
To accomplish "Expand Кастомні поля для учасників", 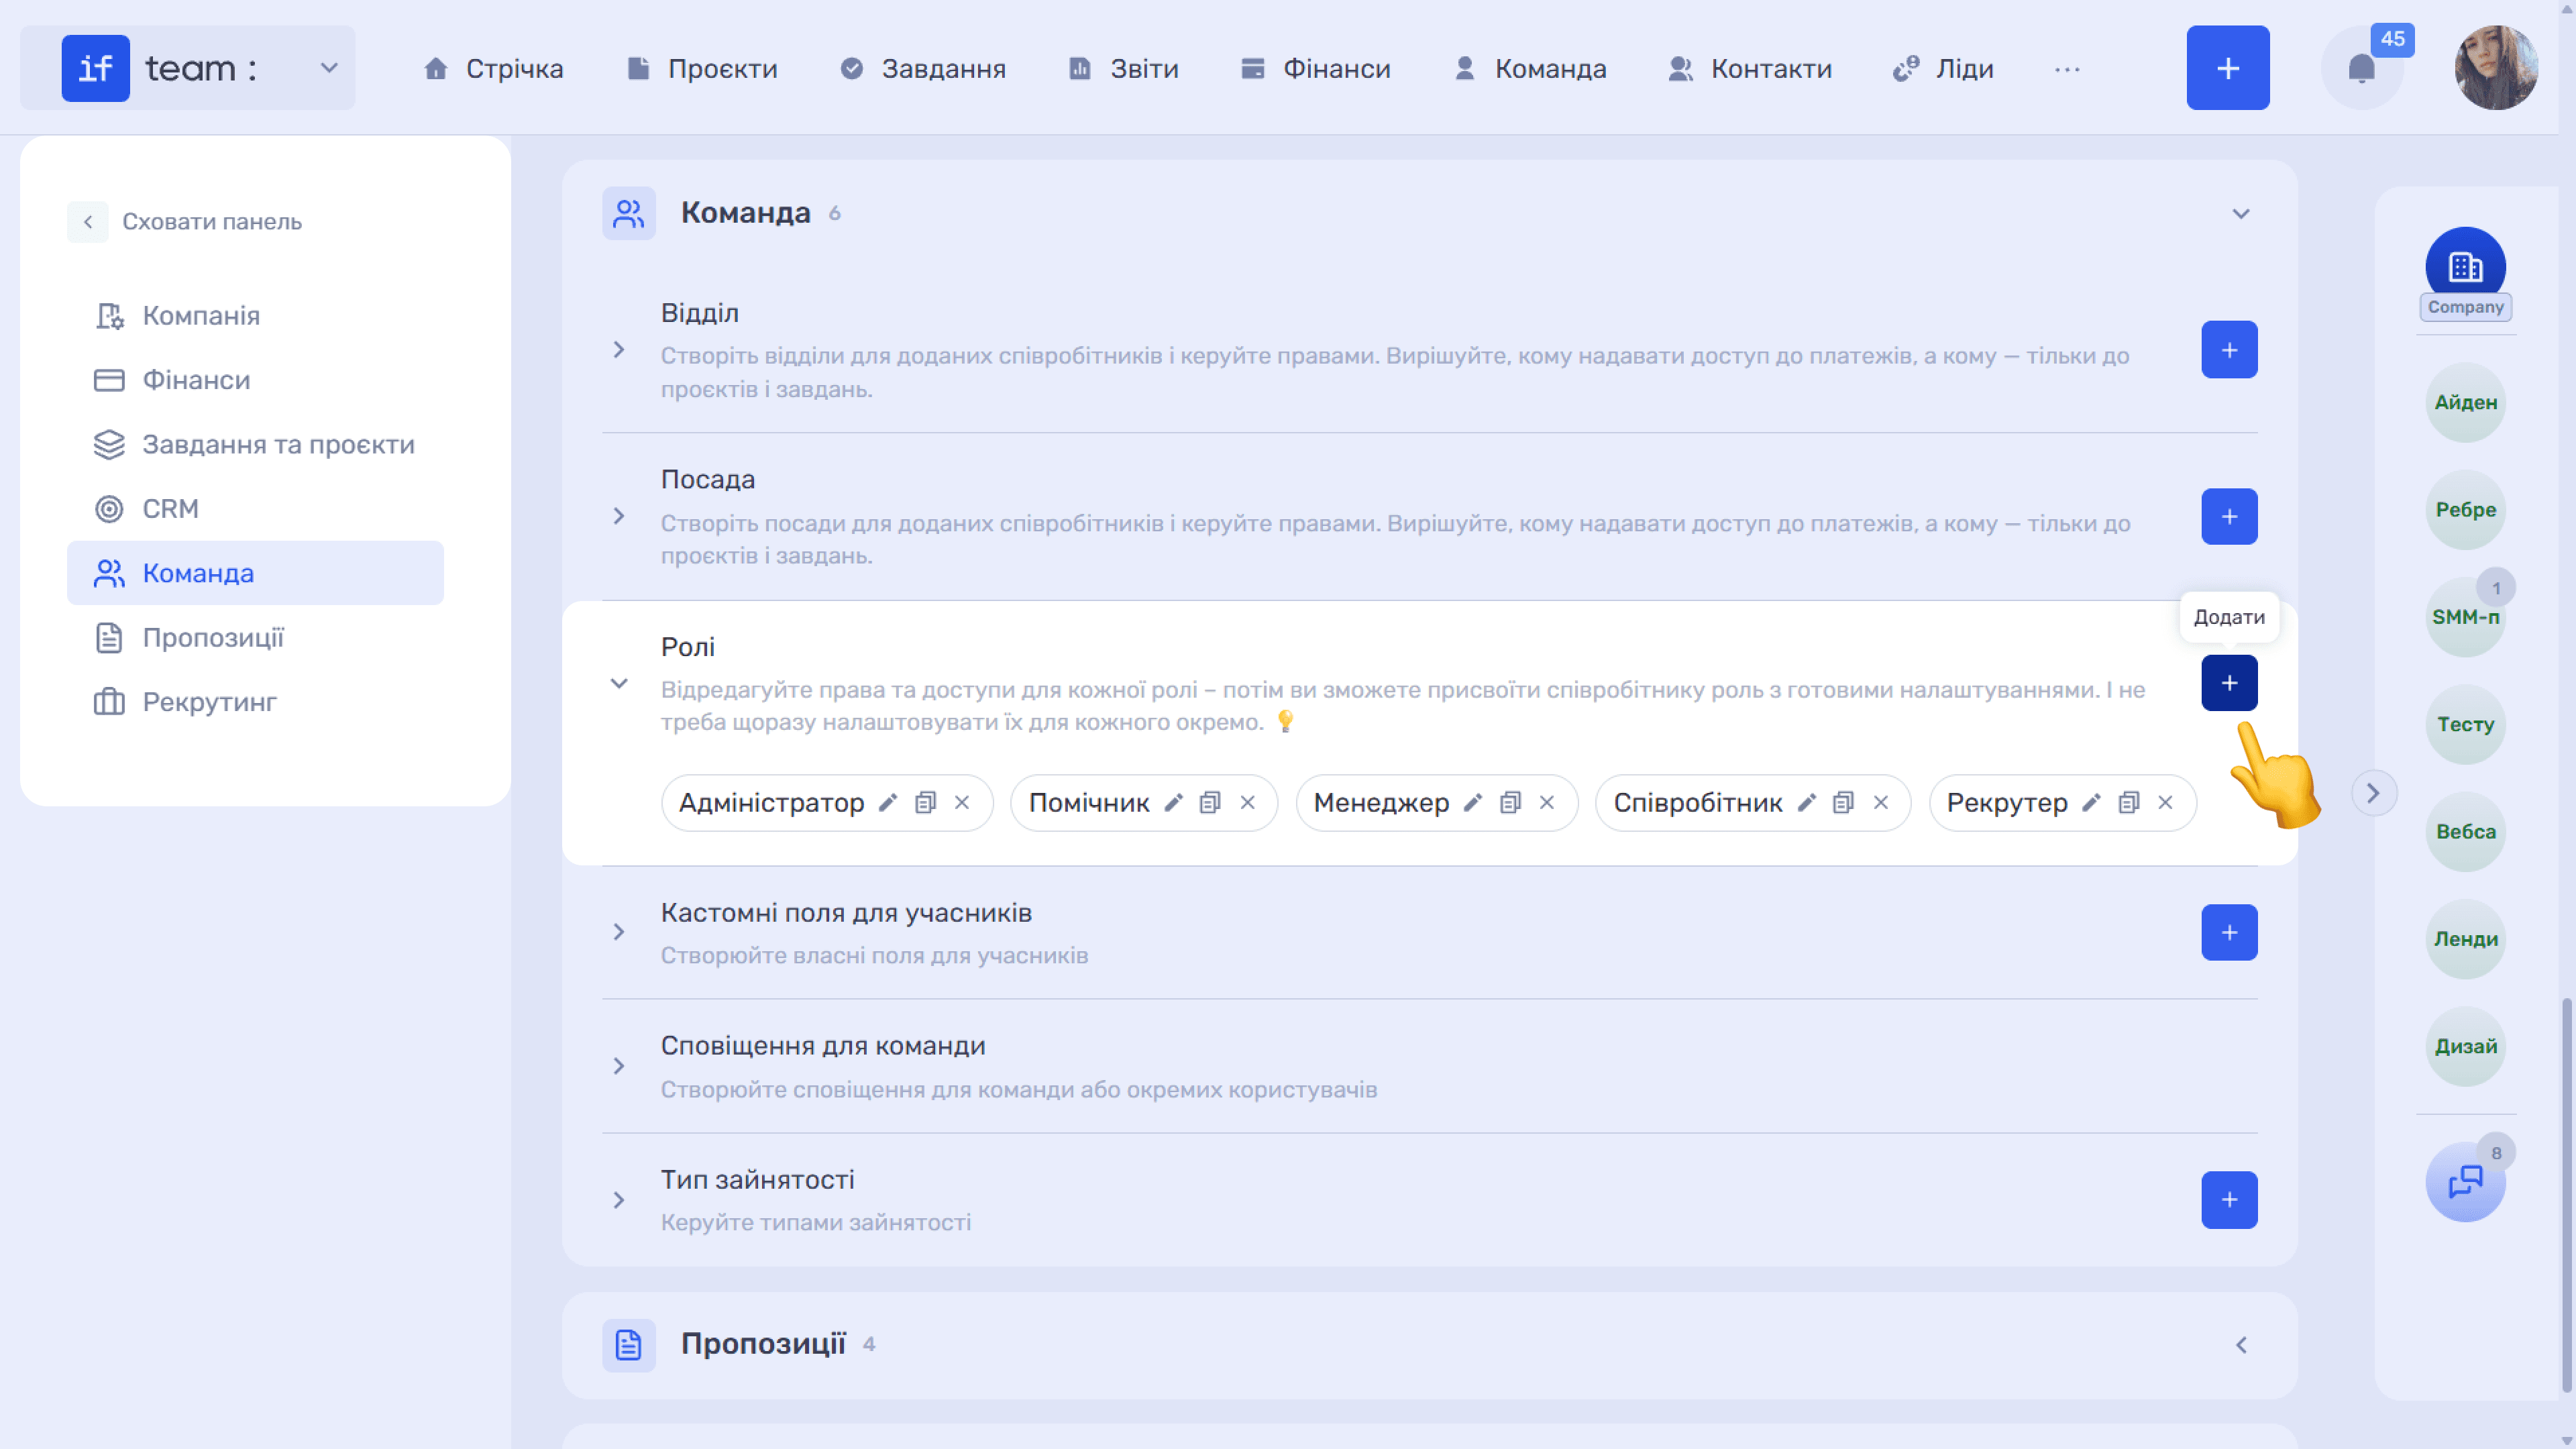I will point(619,933).
